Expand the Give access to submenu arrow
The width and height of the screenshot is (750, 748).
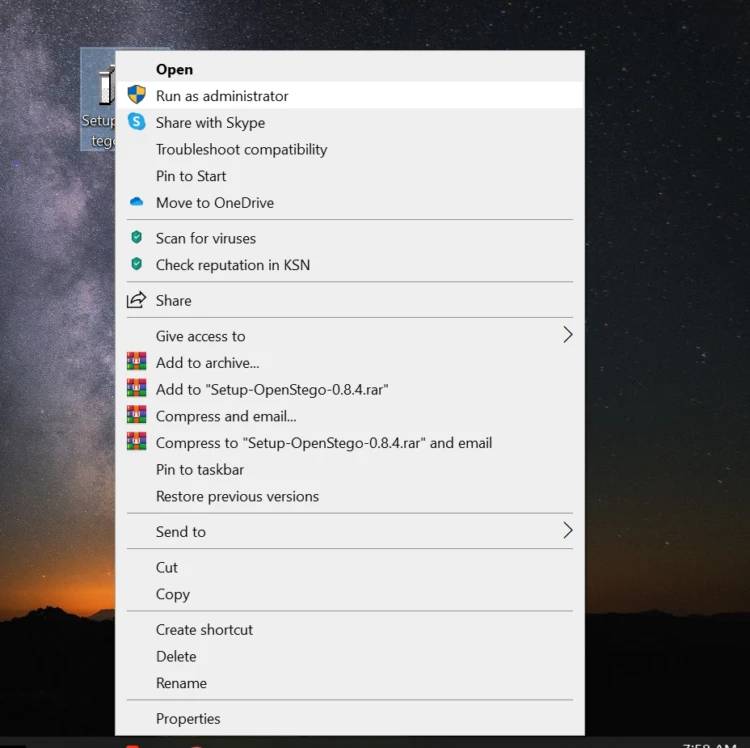pos(567,335)
